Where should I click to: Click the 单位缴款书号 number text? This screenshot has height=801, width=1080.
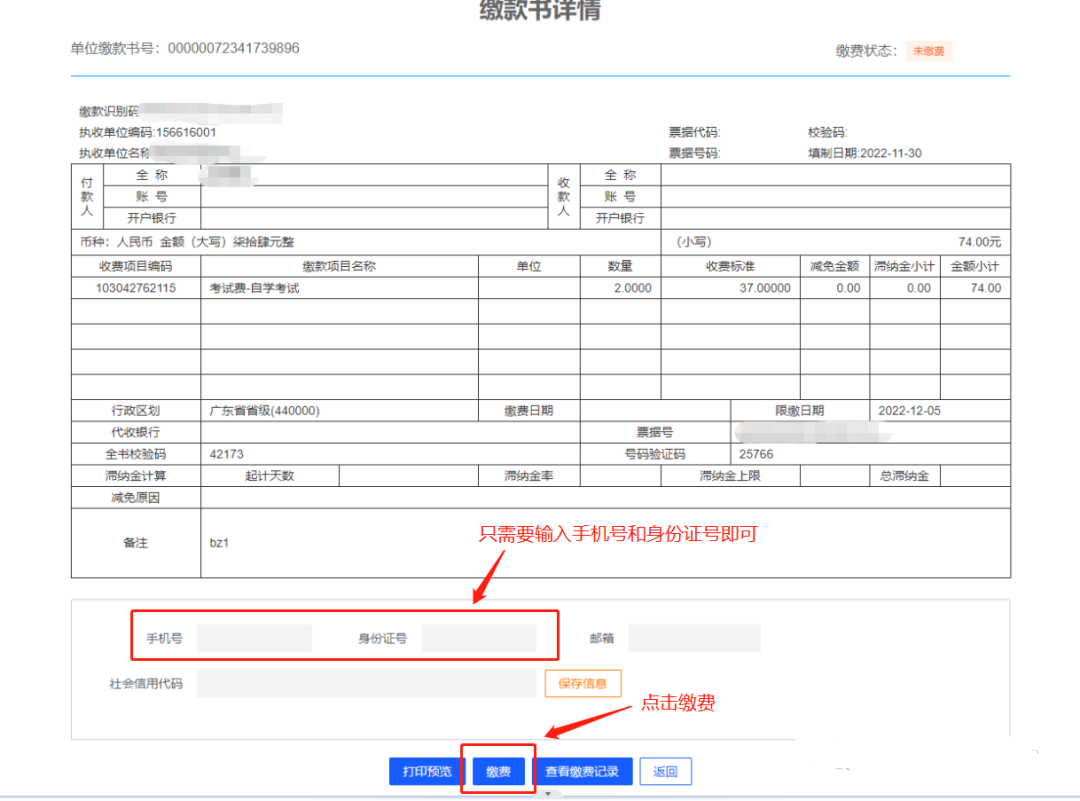point(233,48)
